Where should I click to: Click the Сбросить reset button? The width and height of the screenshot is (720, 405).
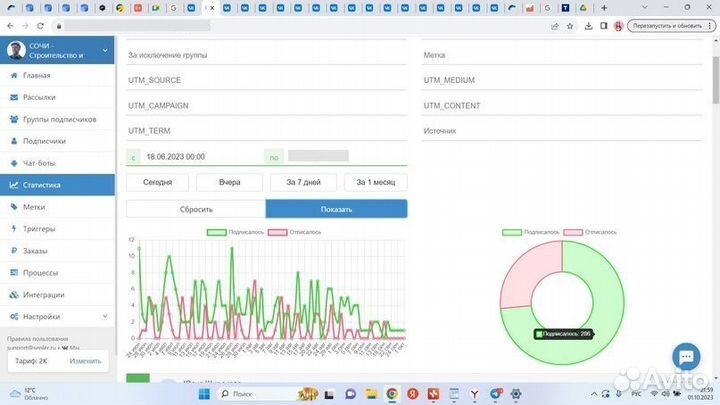tap(196, 209)
